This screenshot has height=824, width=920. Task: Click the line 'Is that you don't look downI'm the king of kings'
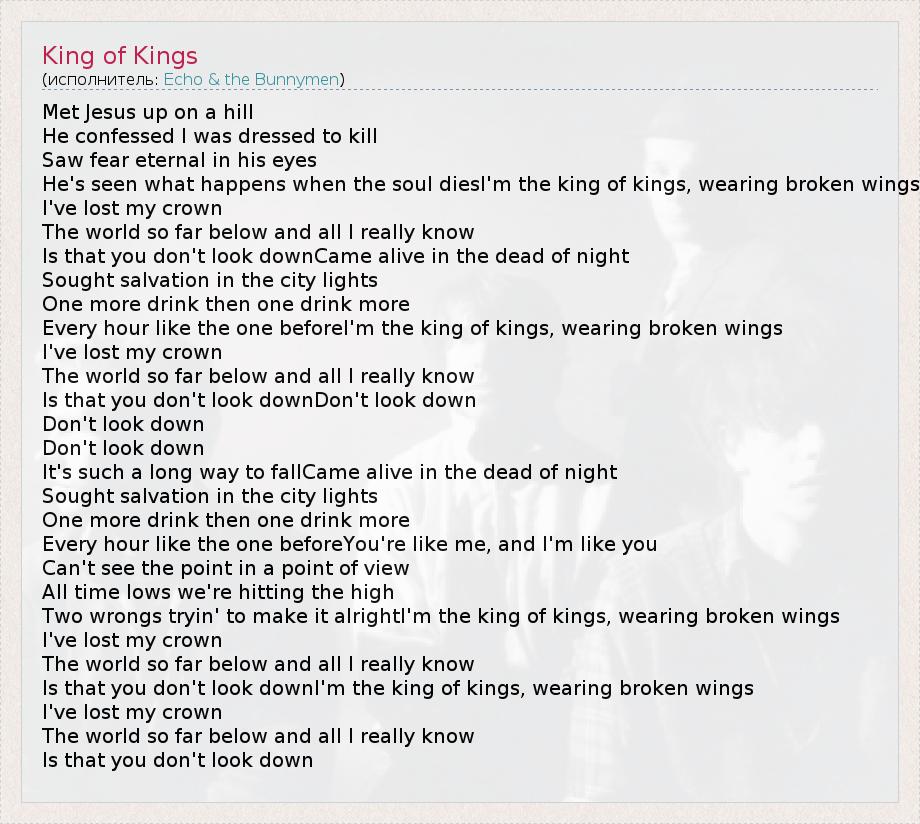coord(398,688)
